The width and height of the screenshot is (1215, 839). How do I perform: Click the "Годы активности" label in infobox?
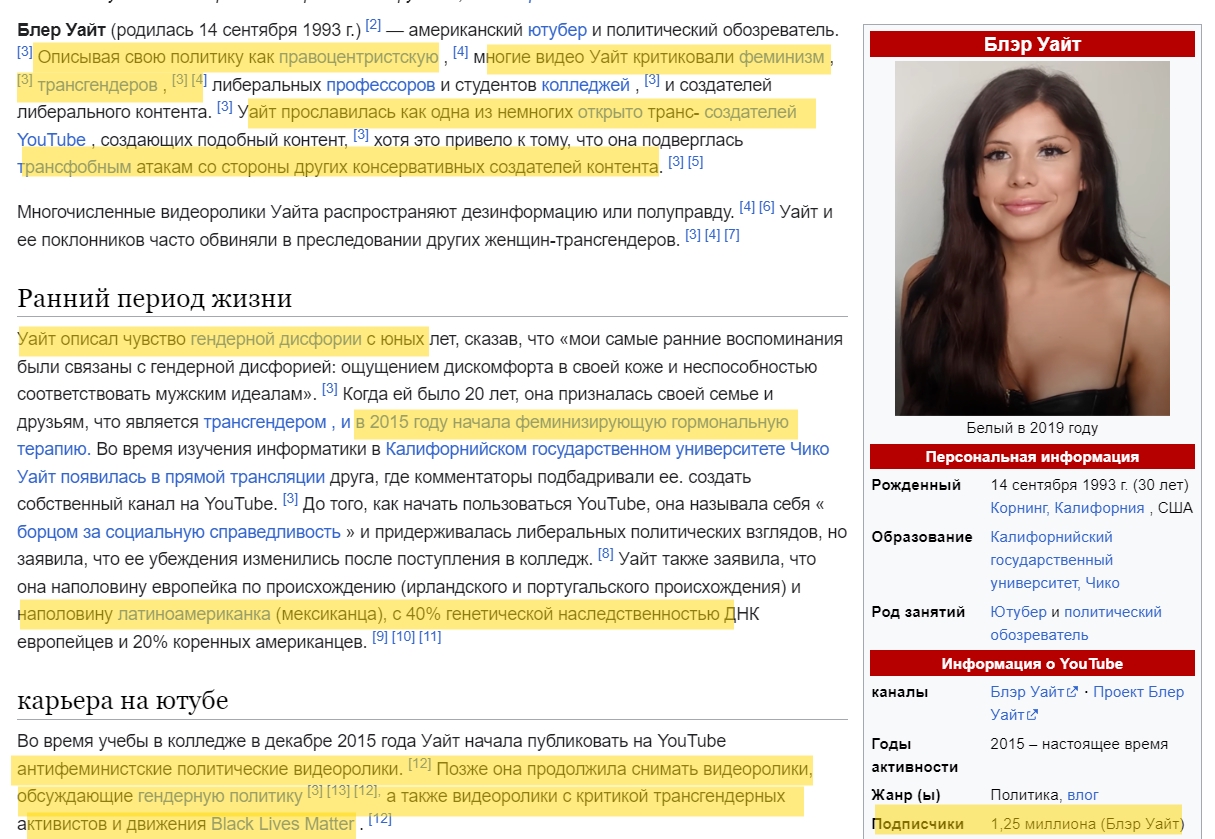coord(915,756)
